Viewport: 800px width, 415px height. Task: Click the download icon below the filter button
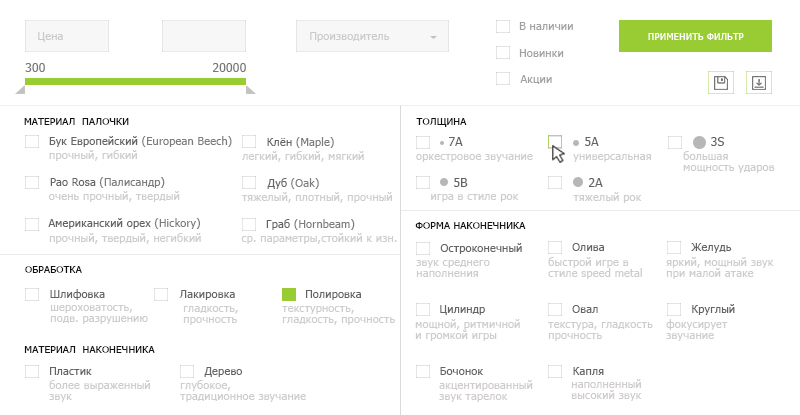[x=759, y=82]
